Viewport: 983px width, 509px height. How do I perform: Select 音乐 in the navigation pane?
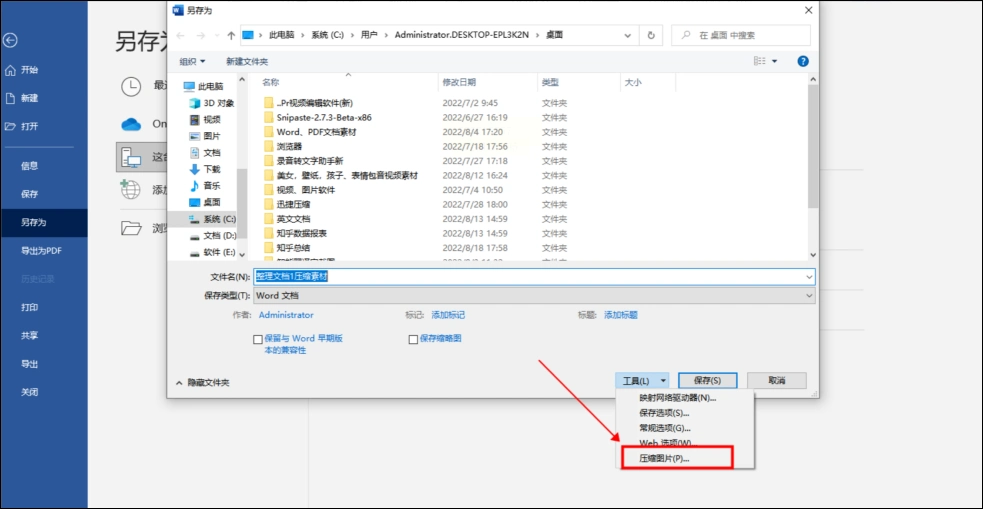205,186
